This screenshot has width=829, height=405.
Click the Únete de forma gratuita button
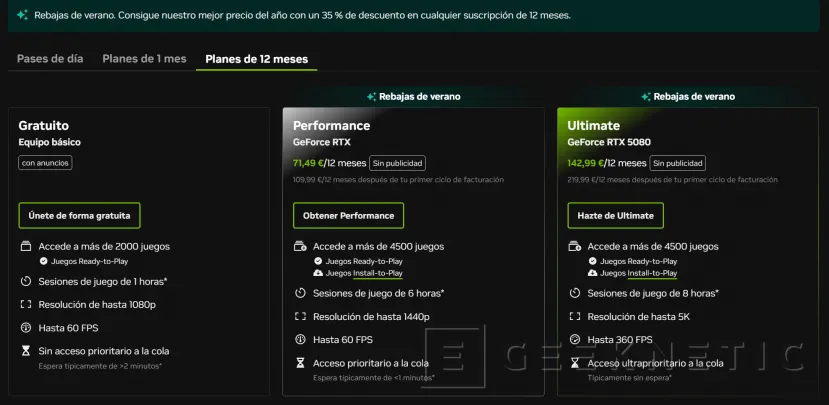pyautogui.click(x=79, y=215)
